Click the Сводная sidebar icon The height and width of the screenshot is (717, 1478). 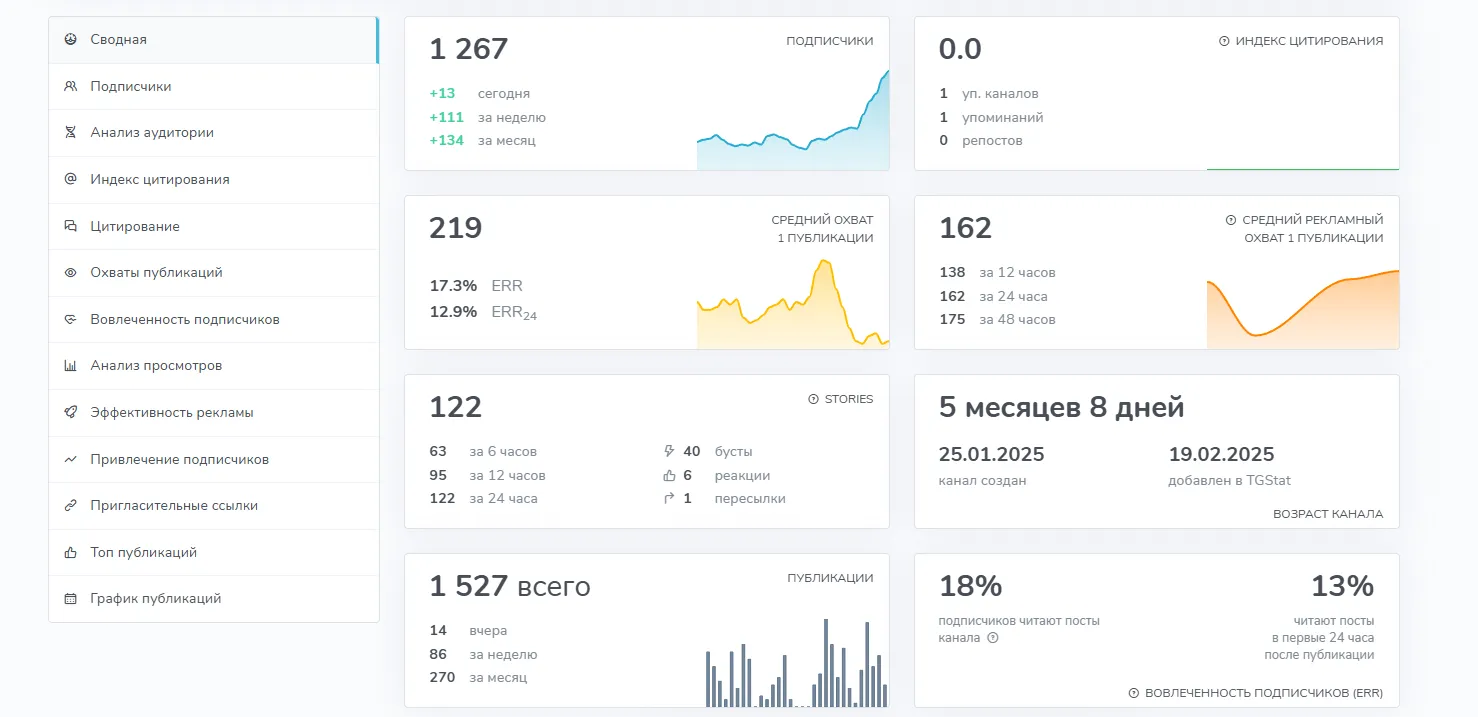(x=70, y=40)
